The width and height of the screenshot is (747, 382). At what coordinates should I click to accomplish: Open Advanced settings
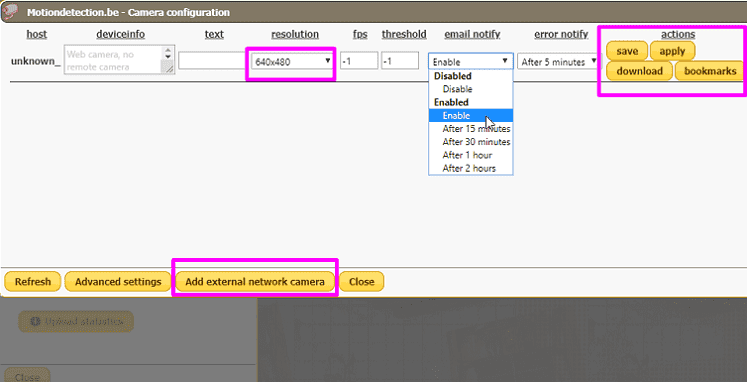click(118, 281)
